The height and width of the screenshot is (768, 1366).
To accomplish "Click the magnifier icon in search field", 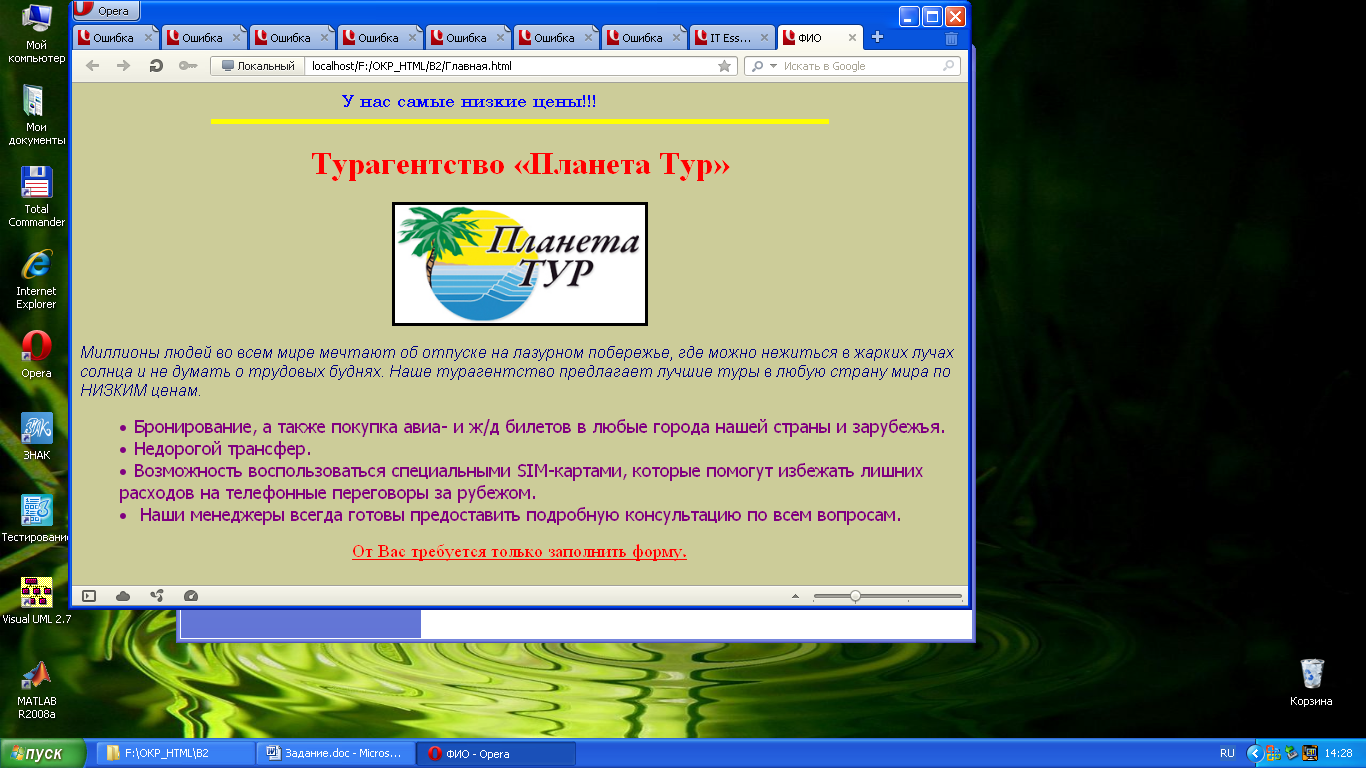I will click(948, 66).
